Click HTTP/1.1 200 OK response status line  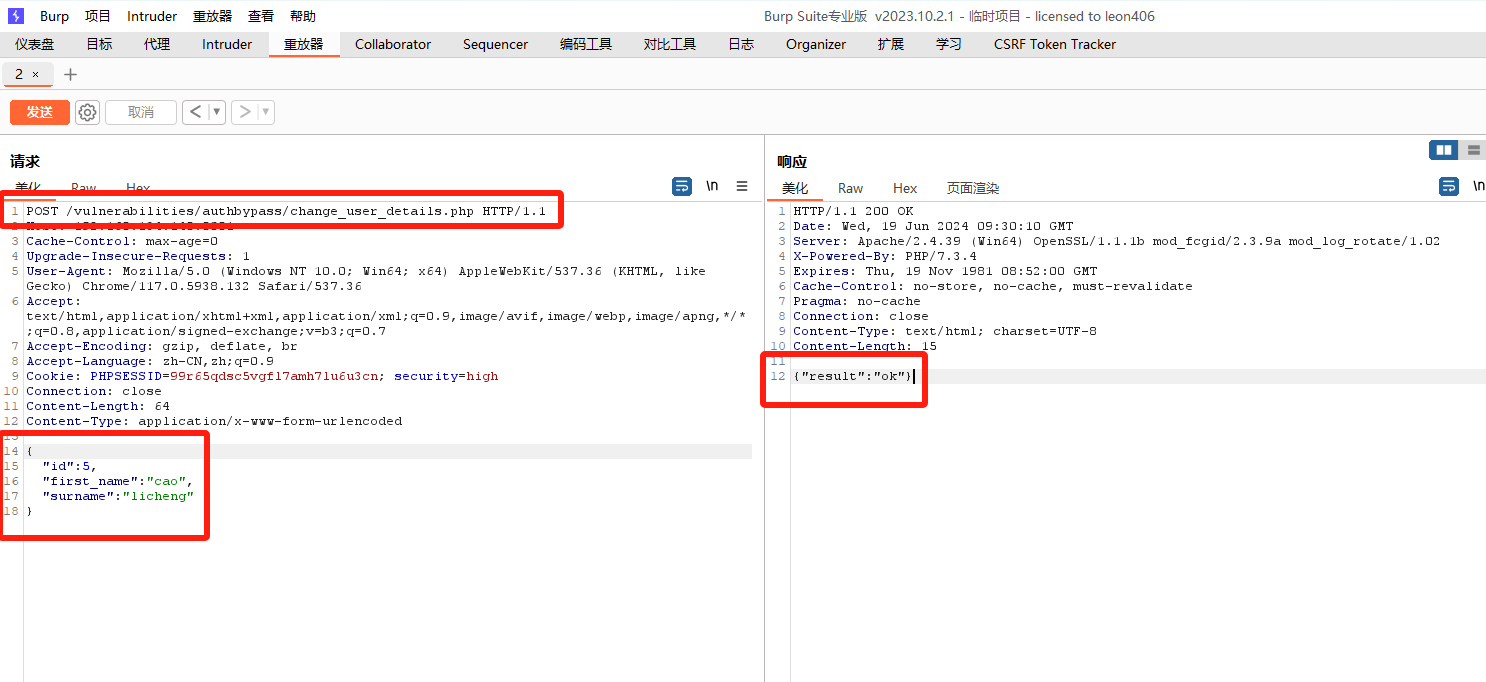[x=853, y=211]
